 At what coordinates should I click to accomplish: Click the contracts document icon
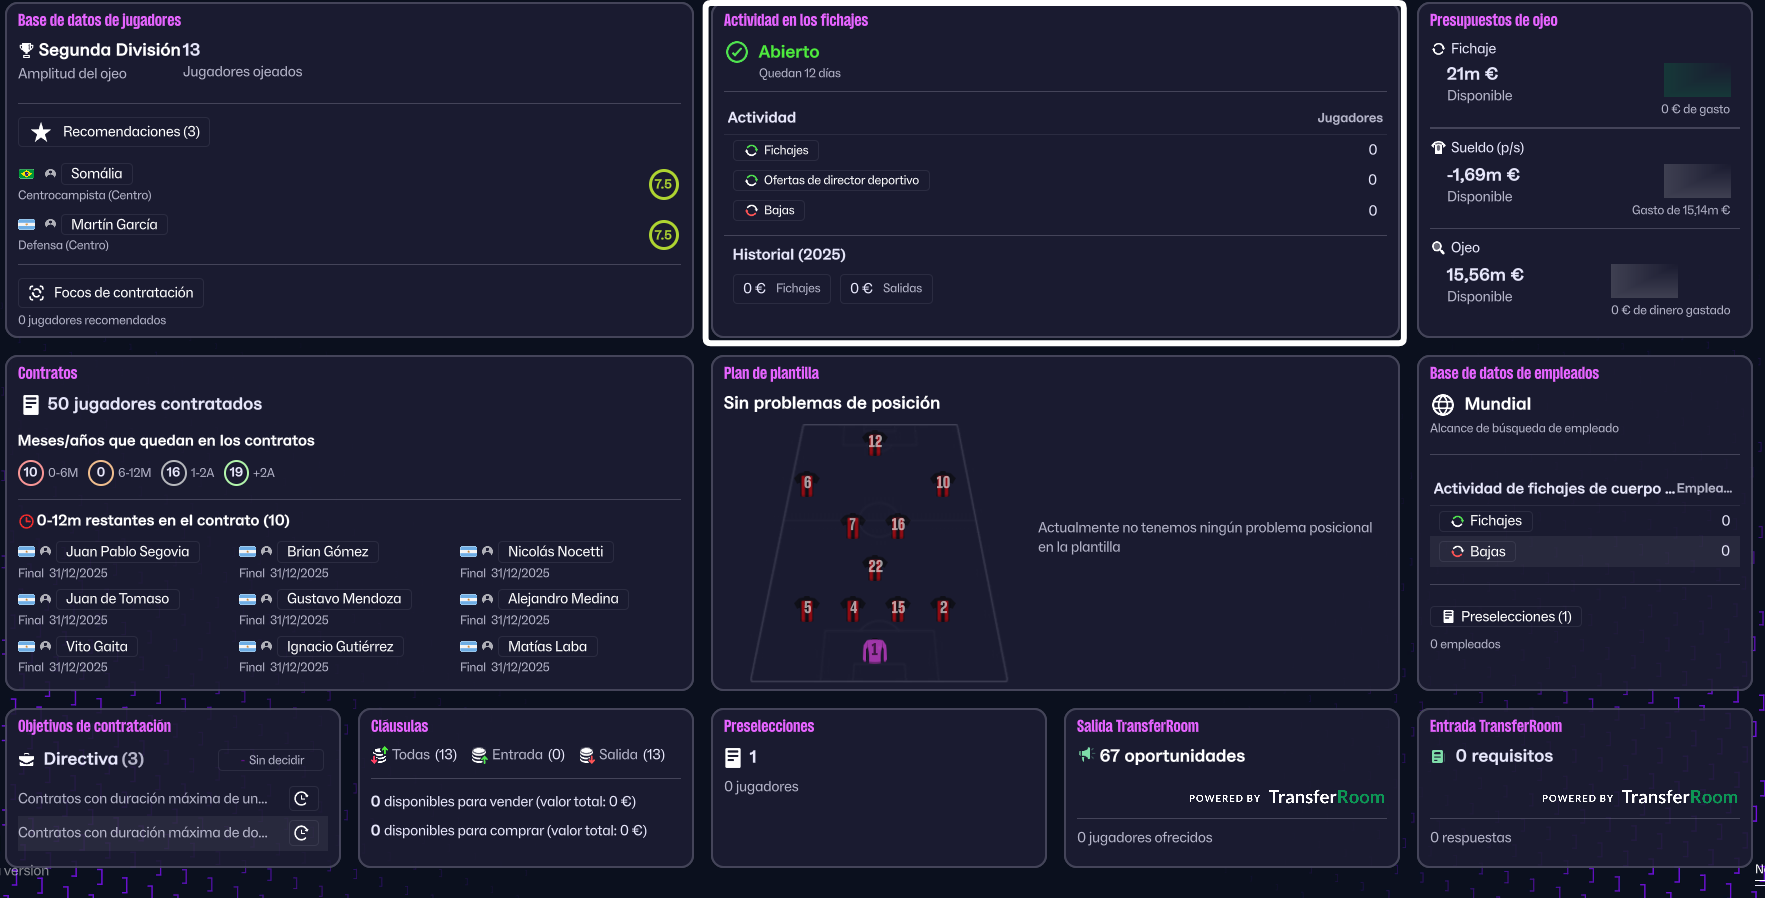coord(31,404)
